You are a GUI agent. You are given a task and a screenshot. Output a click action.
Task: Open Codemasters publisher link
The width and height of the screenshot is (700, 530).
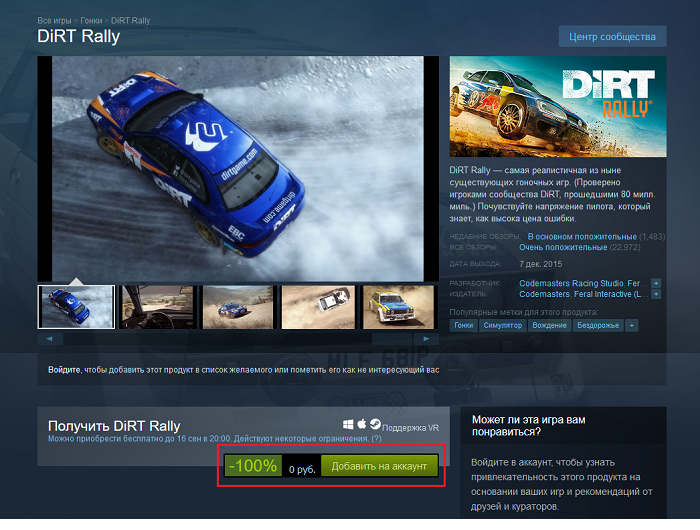[544, 294]
